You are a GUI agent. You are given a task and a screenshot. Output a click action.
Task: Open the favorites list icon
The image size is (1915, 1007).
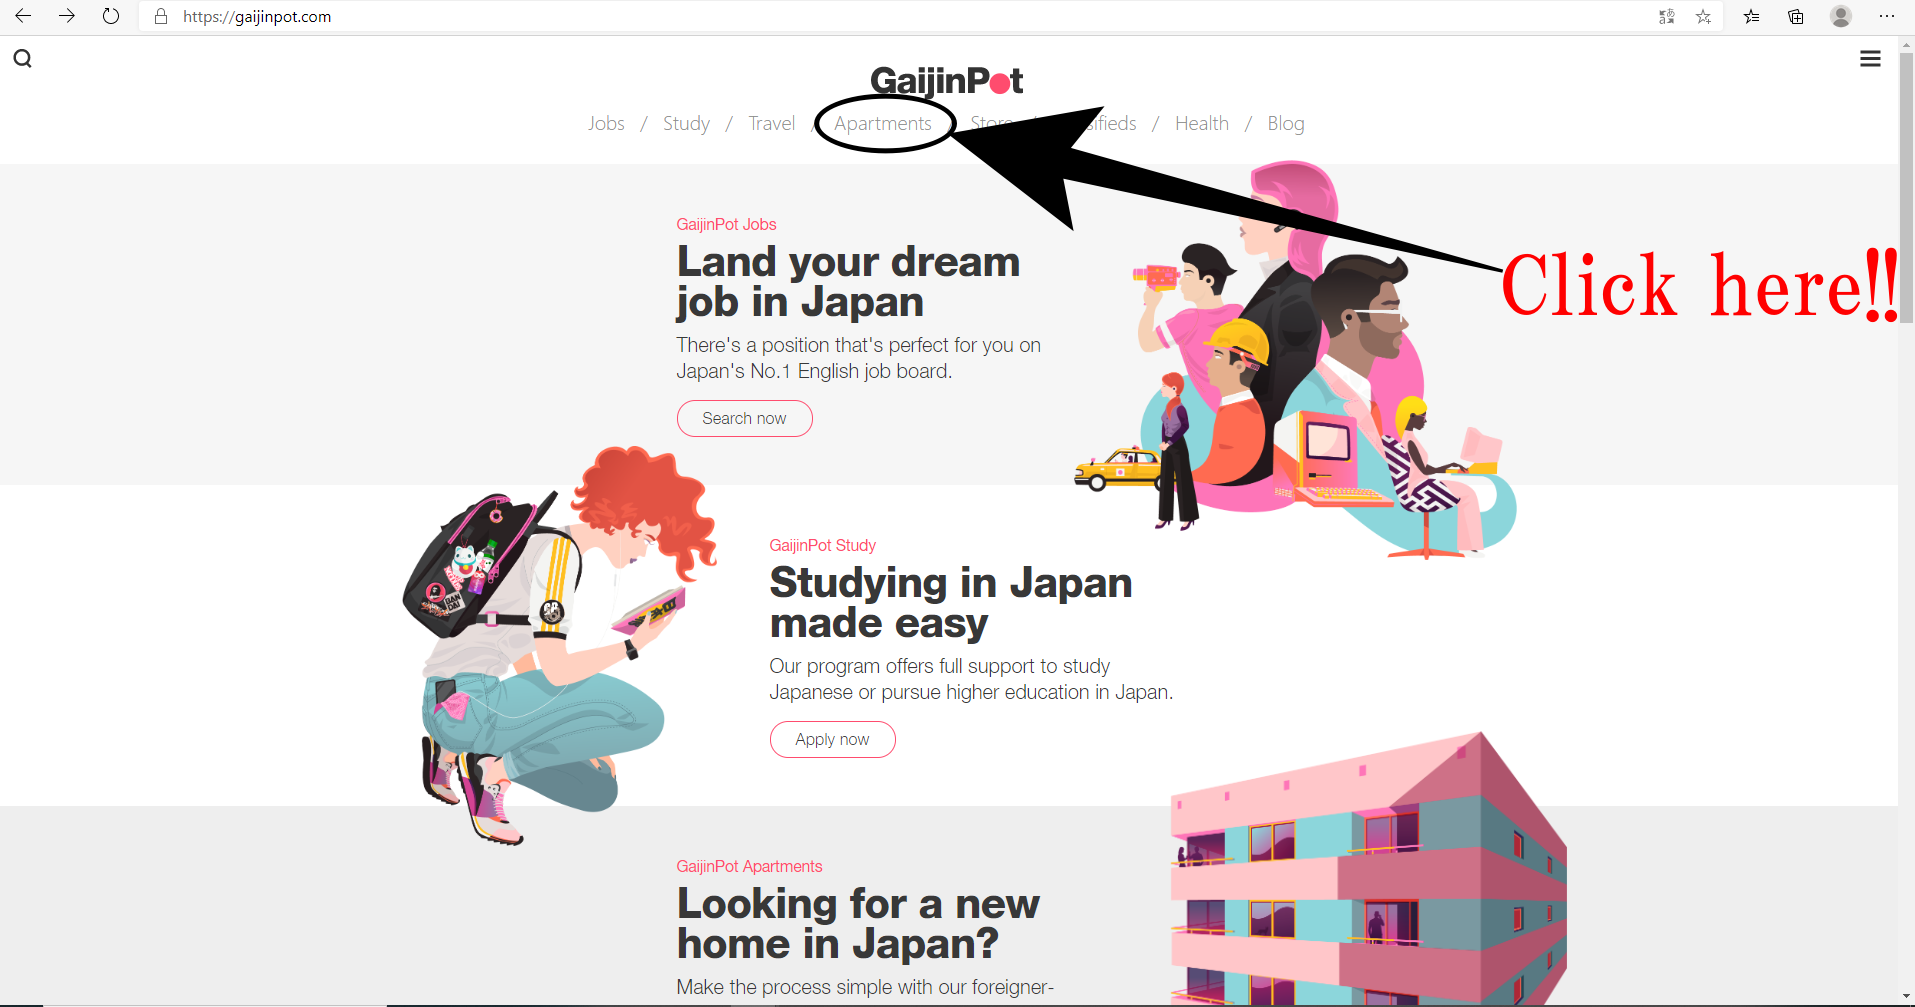tap(1752, 16)
